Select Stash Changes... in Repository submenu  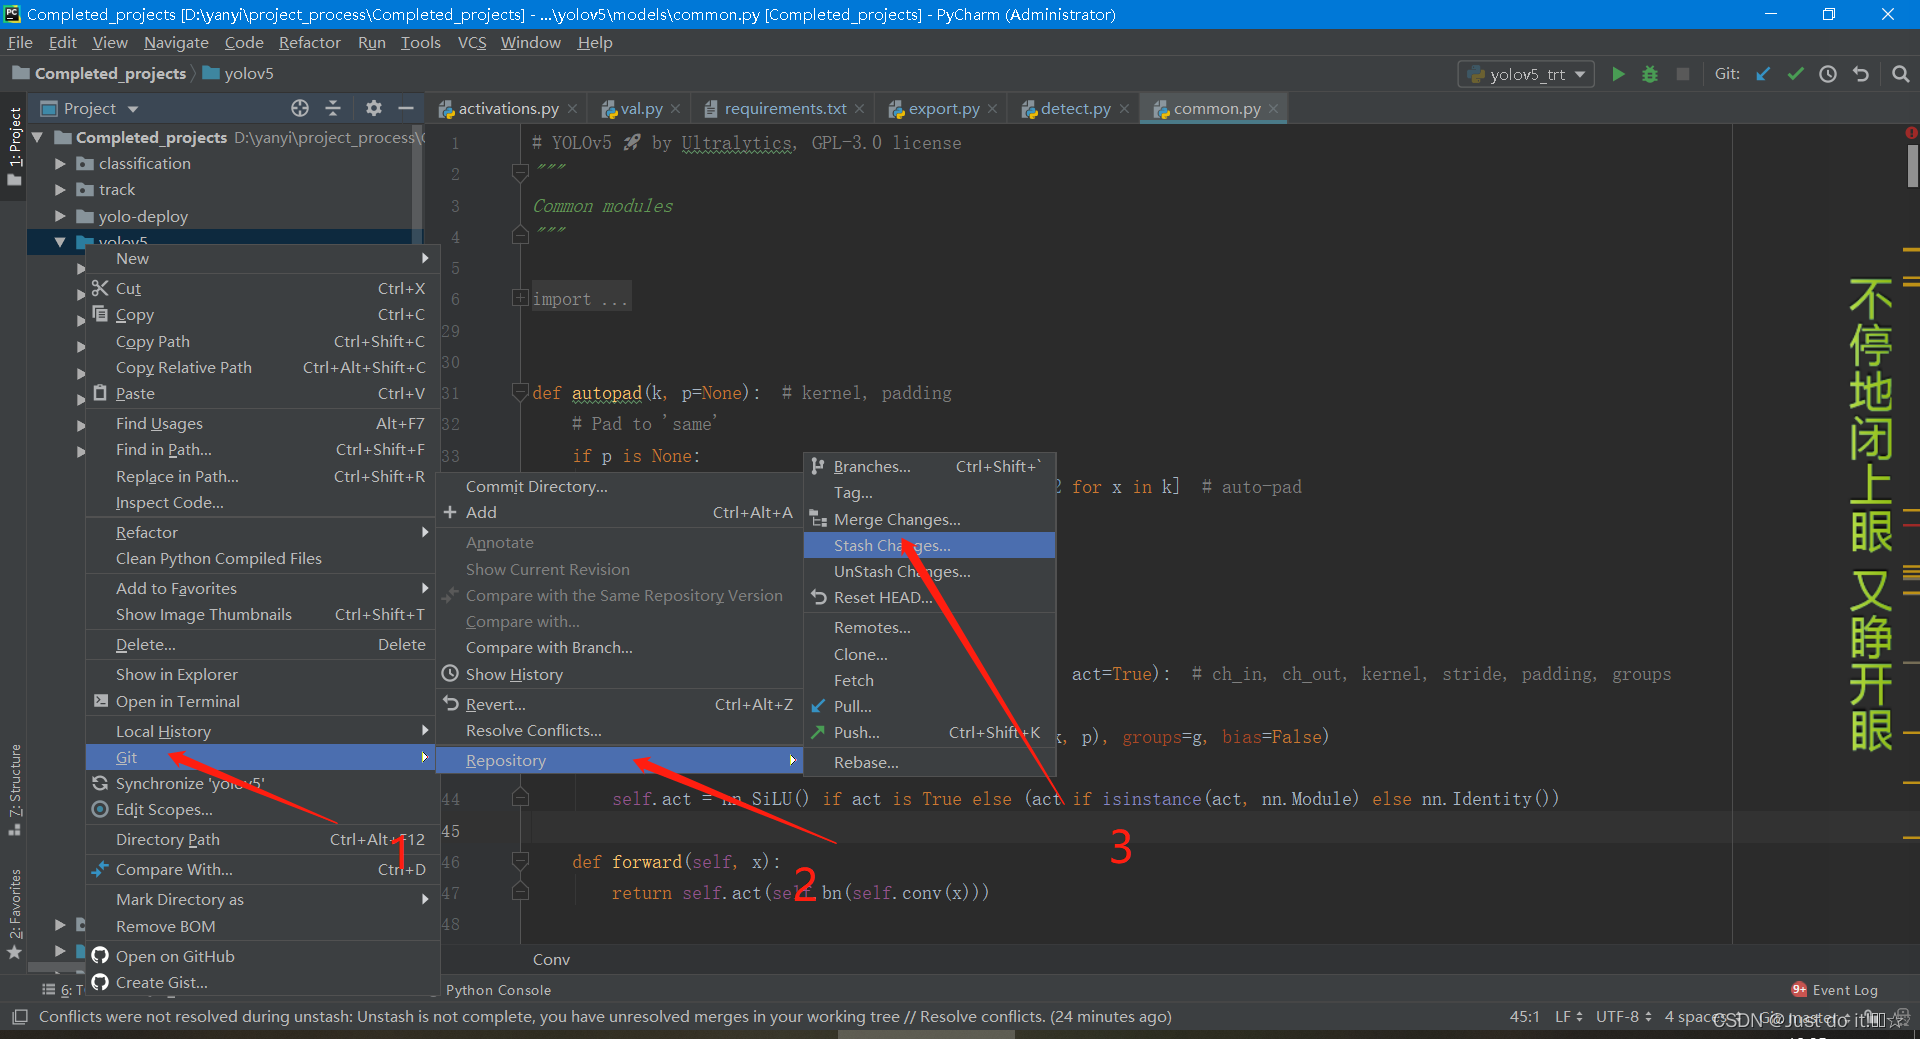pos(929,545)
